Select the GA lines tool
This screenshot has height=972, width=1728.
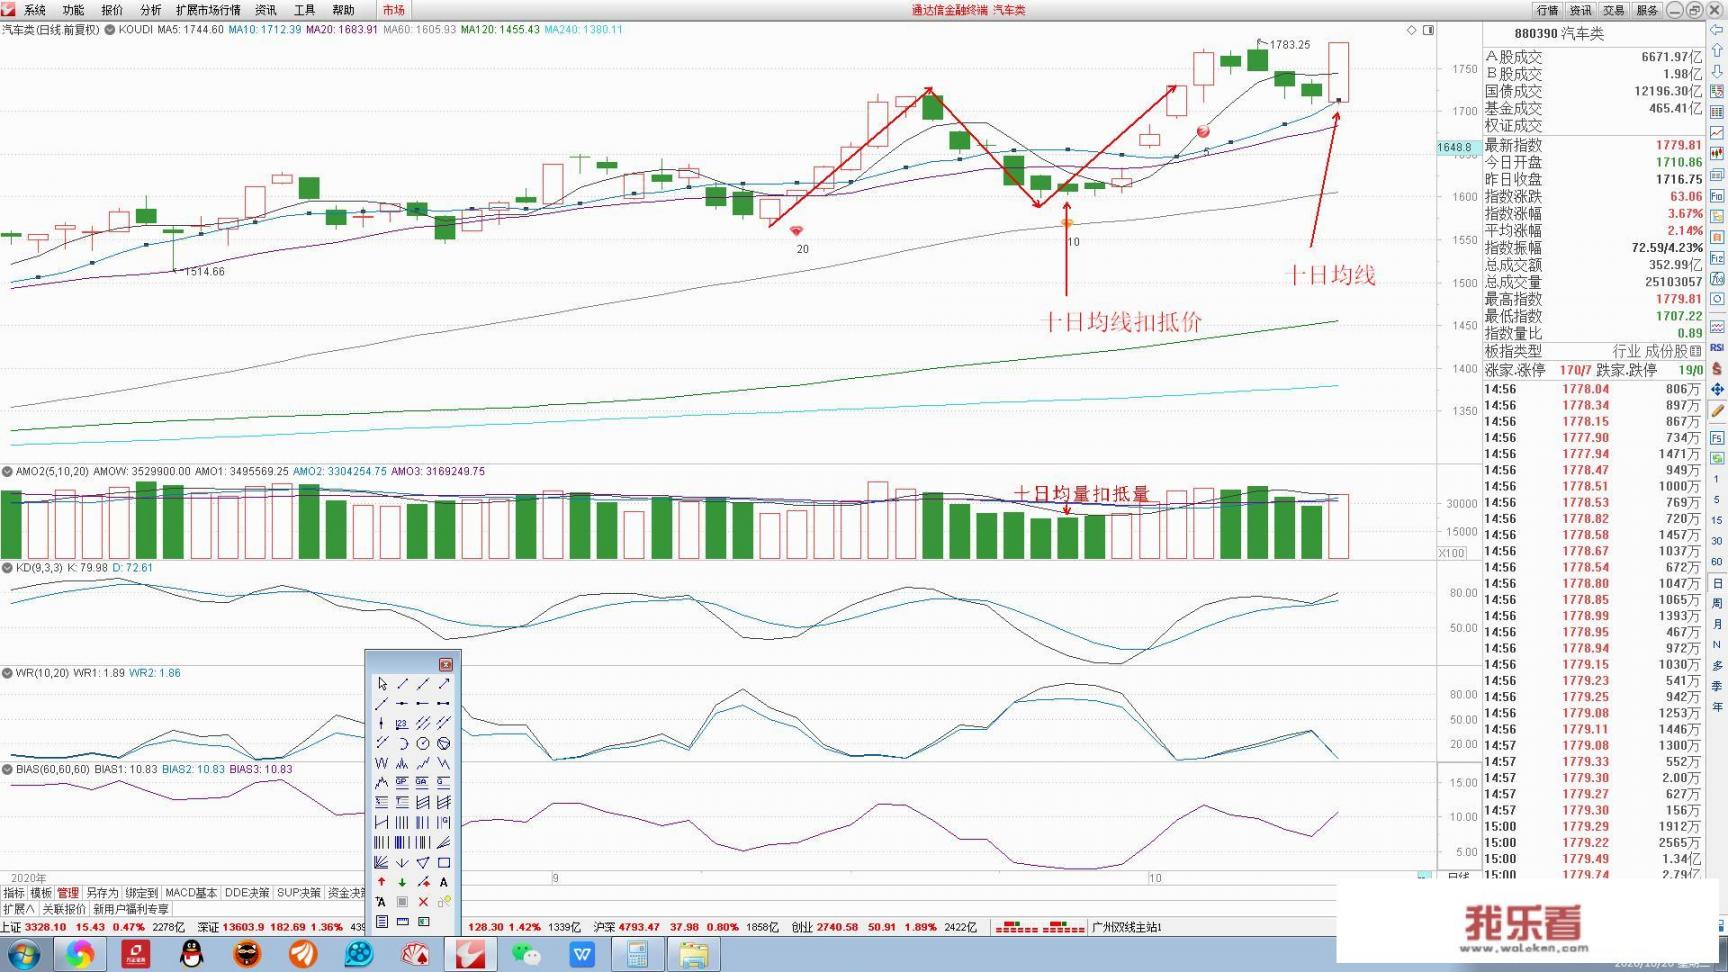[x=423, y=782]
